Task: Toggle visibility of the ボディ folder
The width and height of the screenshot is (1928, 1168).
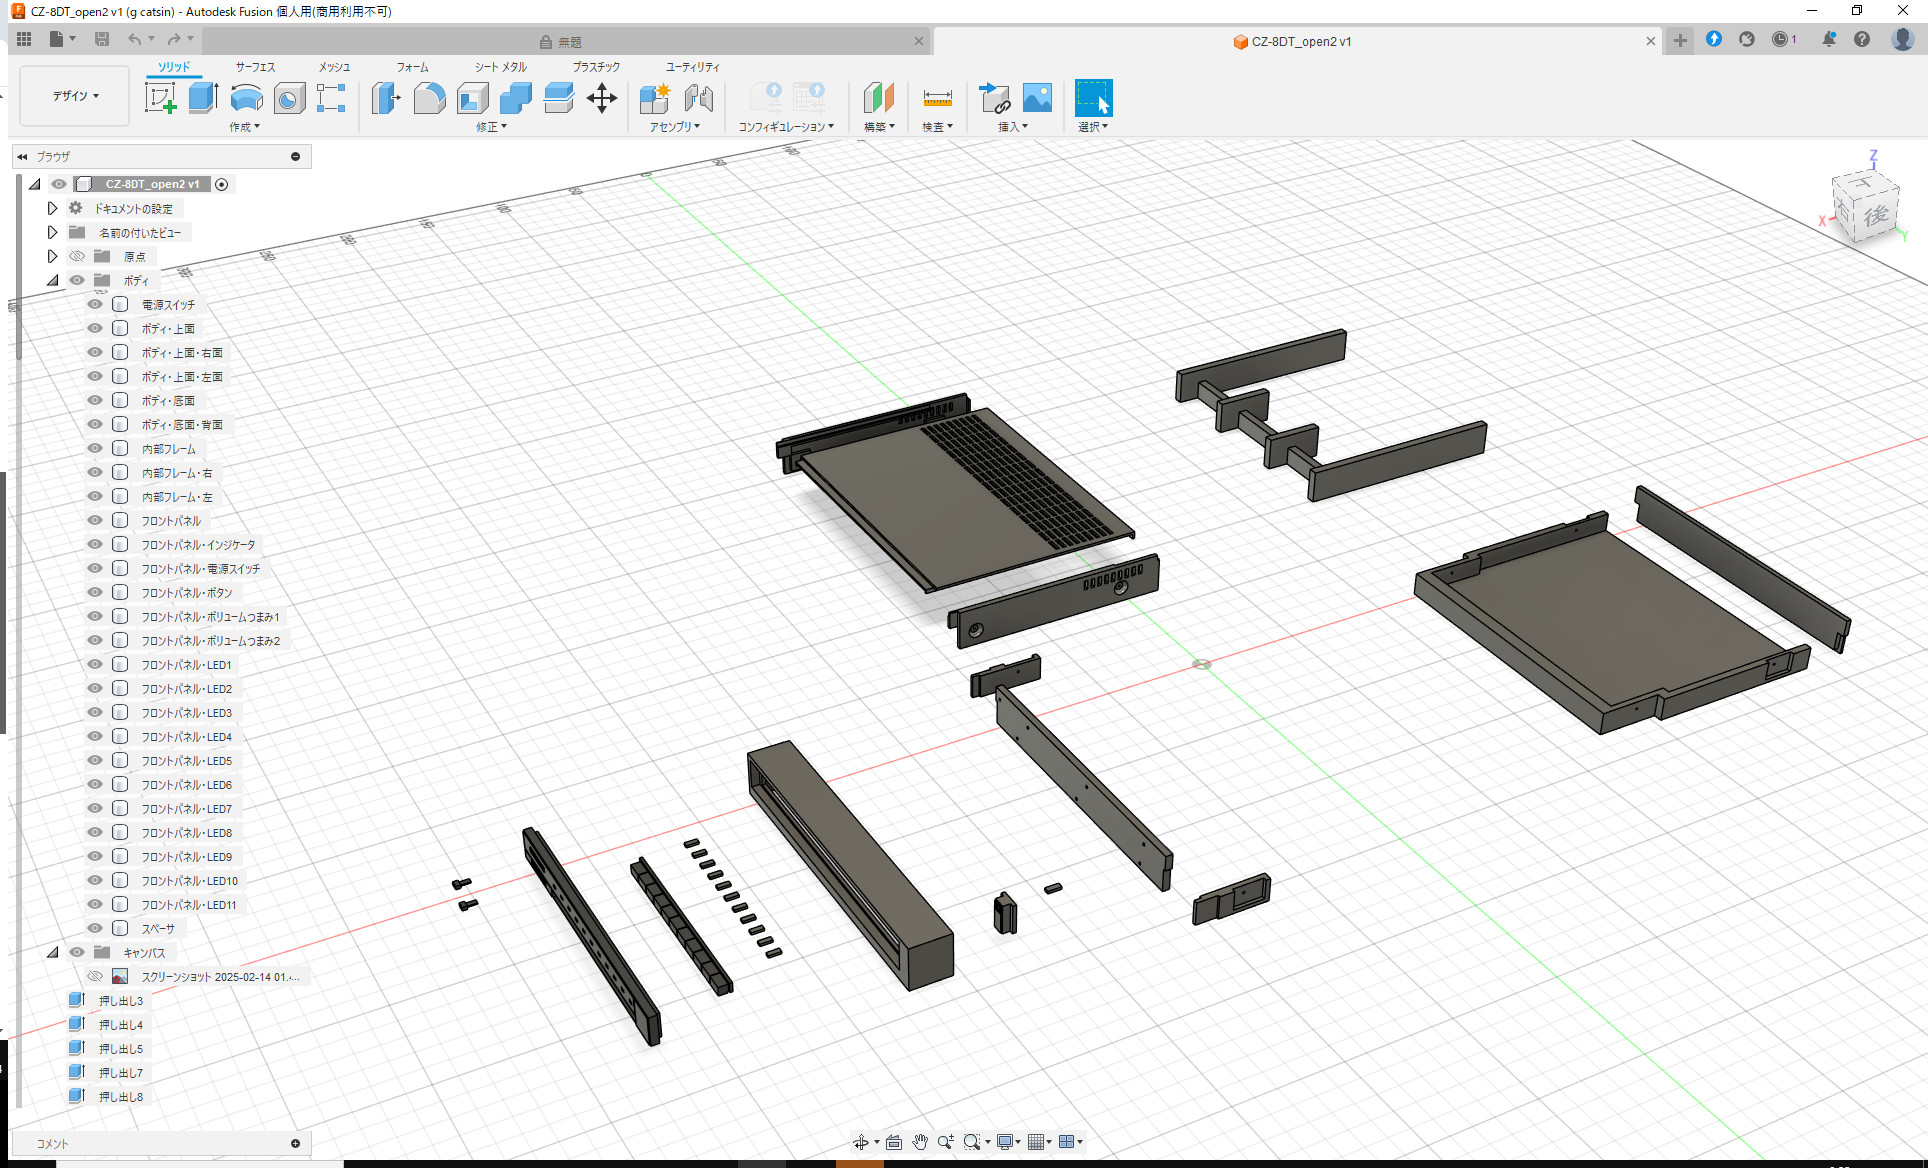Action: 77,280
